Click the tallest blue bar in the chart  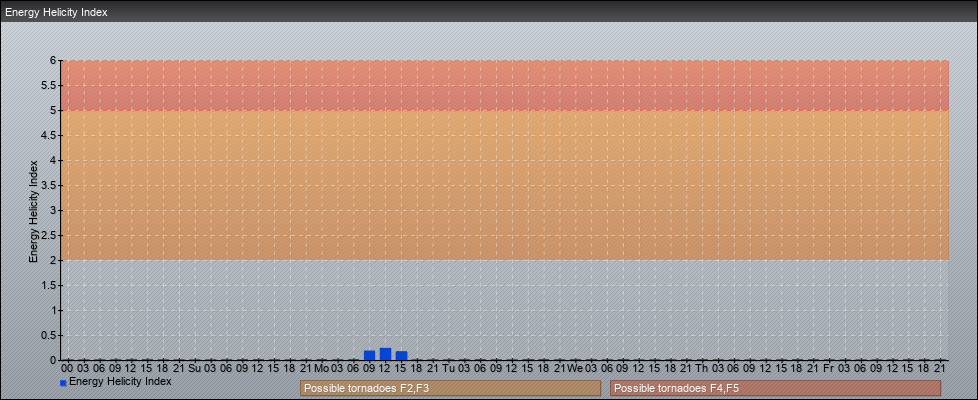[x=385, y=354]
